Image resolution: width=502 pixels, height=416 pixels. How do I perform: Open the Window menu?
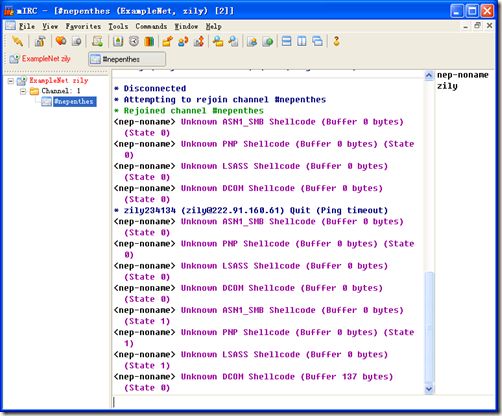pos(186,26)
